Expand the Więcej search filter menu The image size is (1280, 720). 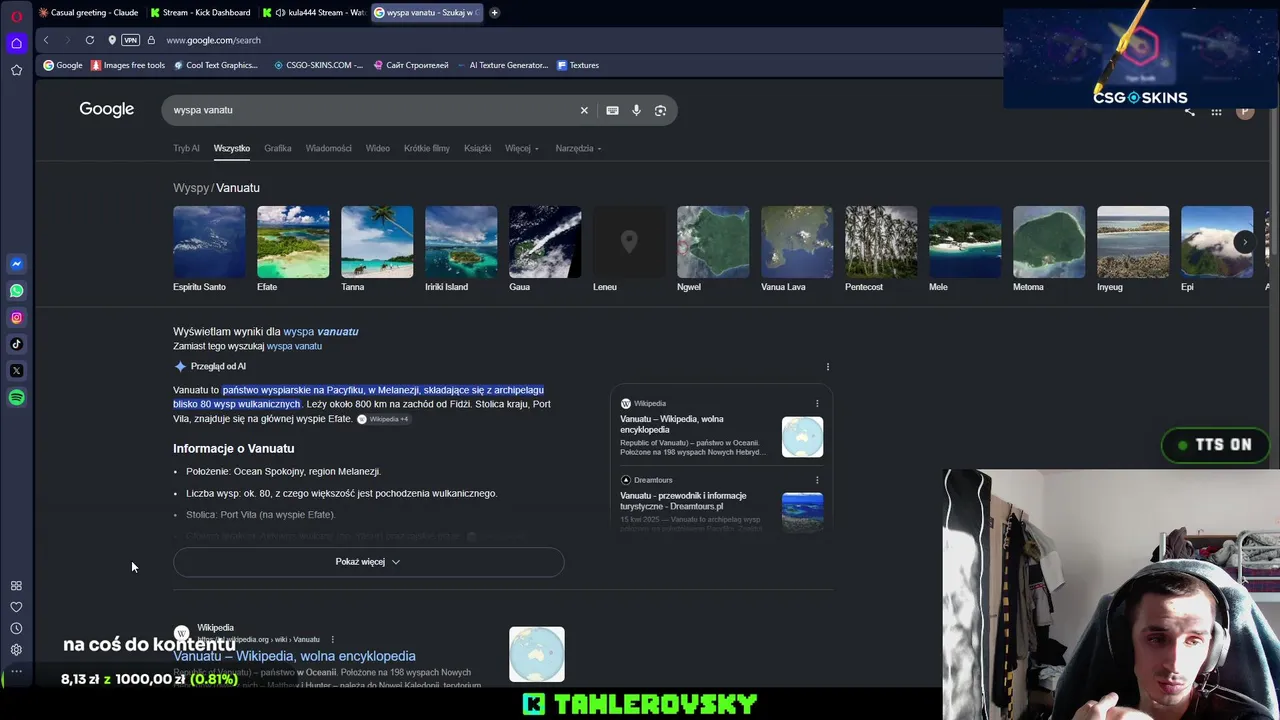click(x=521, y=148)
